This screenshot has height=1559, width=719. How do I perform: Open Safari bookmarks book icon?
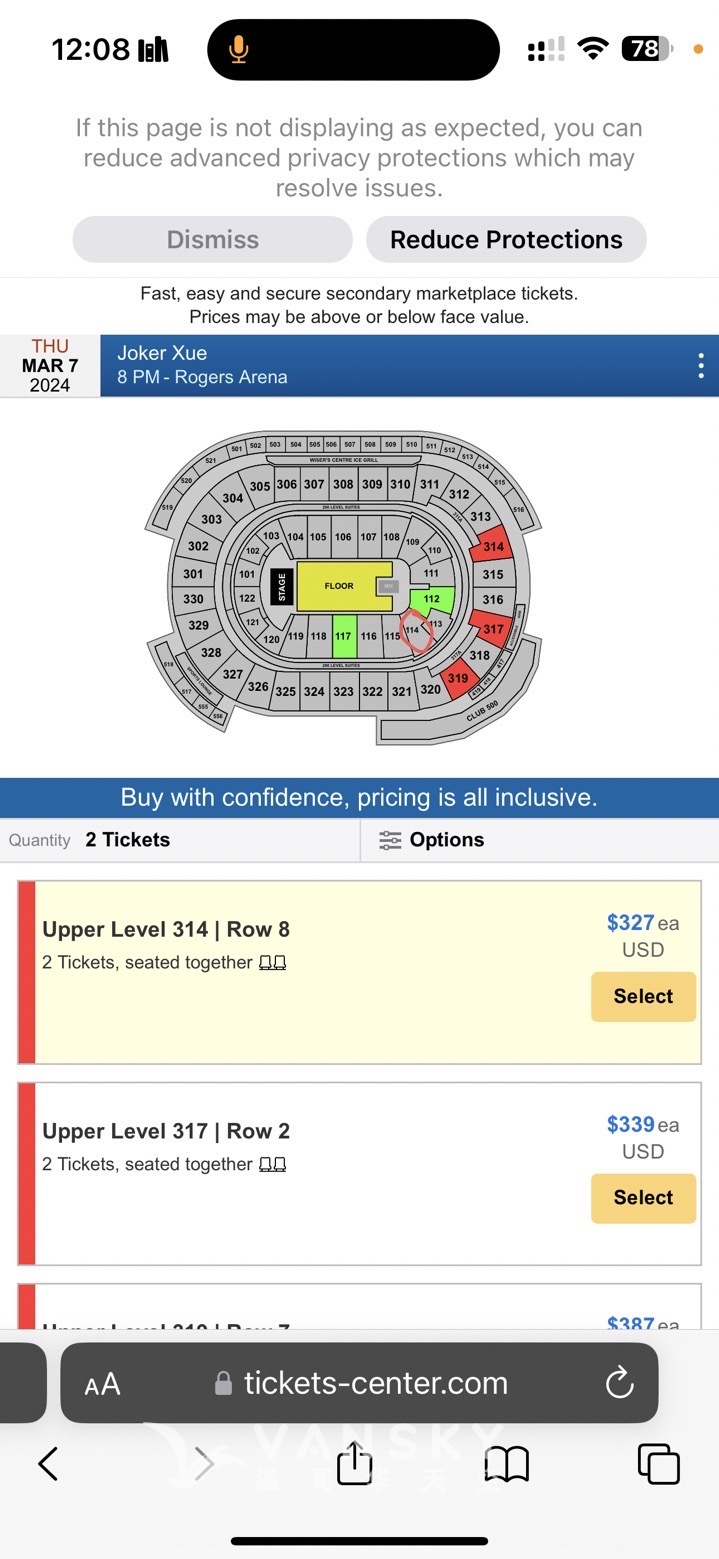506,1465
